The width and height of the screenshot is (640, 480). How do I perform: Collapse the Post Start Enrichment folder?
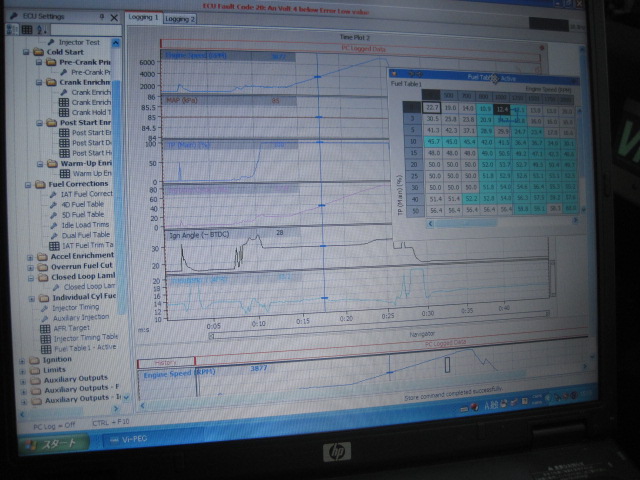tap(39, 123)
